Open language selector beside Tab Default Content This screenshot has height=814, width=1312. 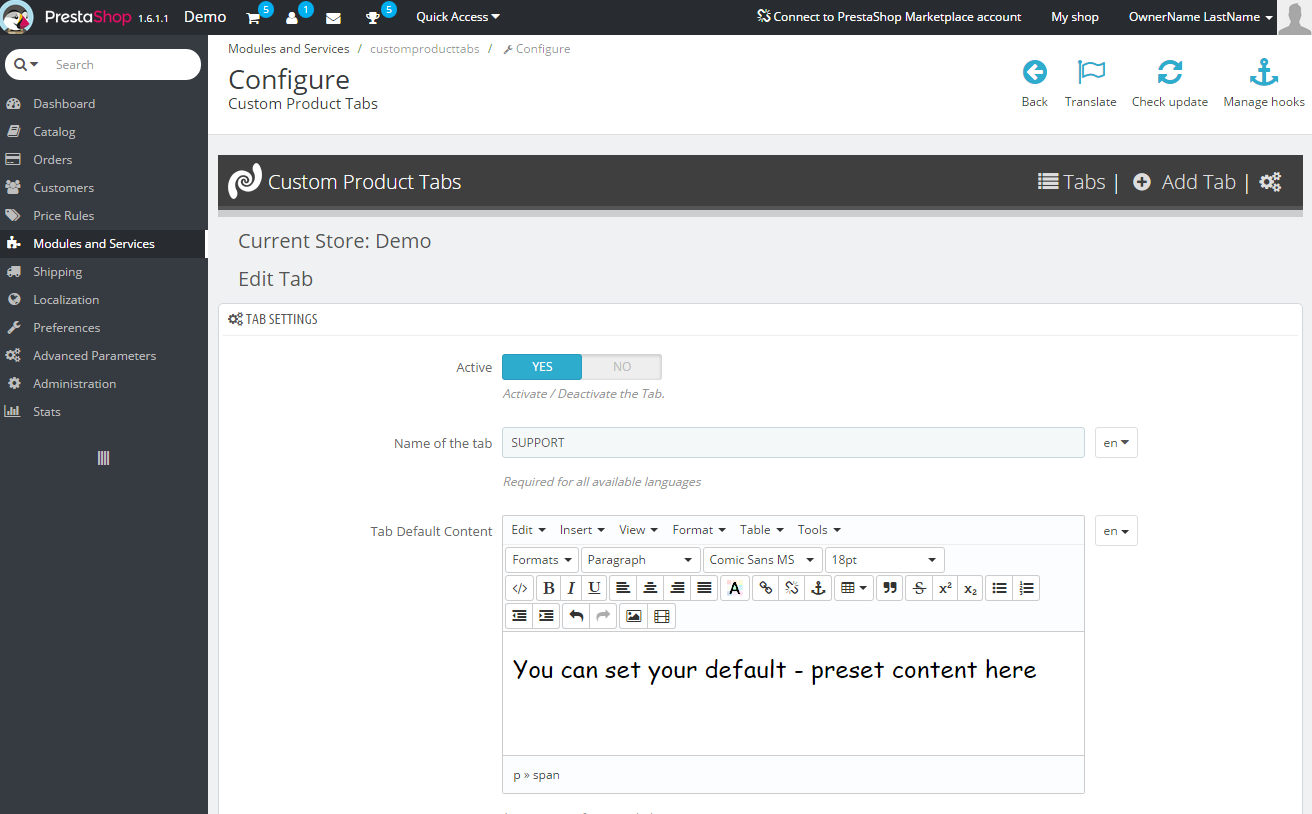point(1117,531)
